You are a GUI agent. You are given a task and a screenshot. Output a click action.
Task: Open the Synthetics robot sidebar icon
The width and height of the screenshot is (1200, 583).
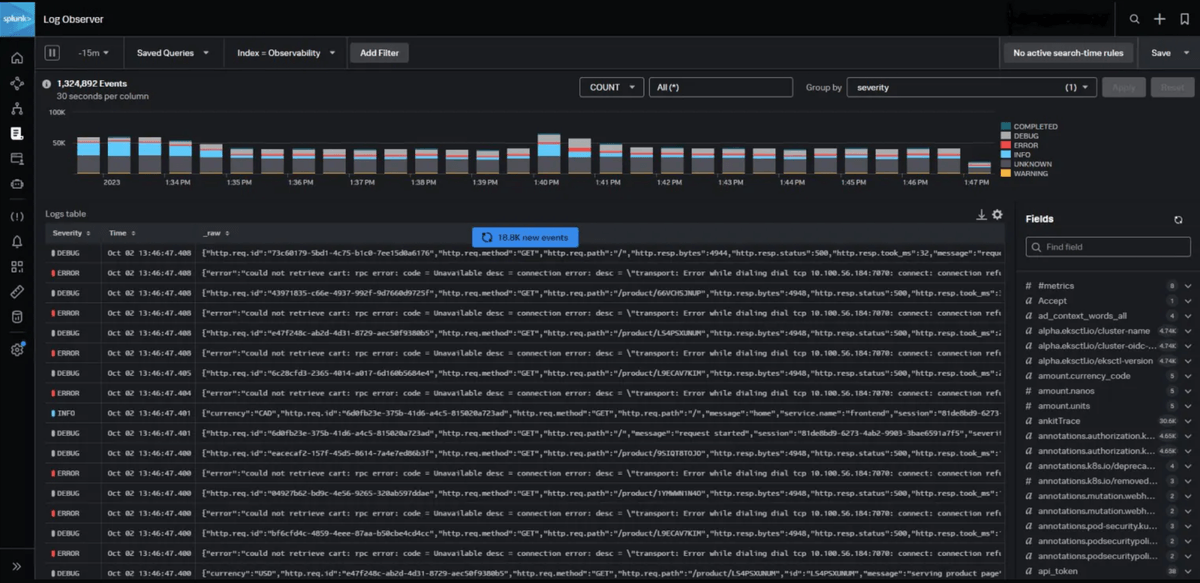click(17, 183)
